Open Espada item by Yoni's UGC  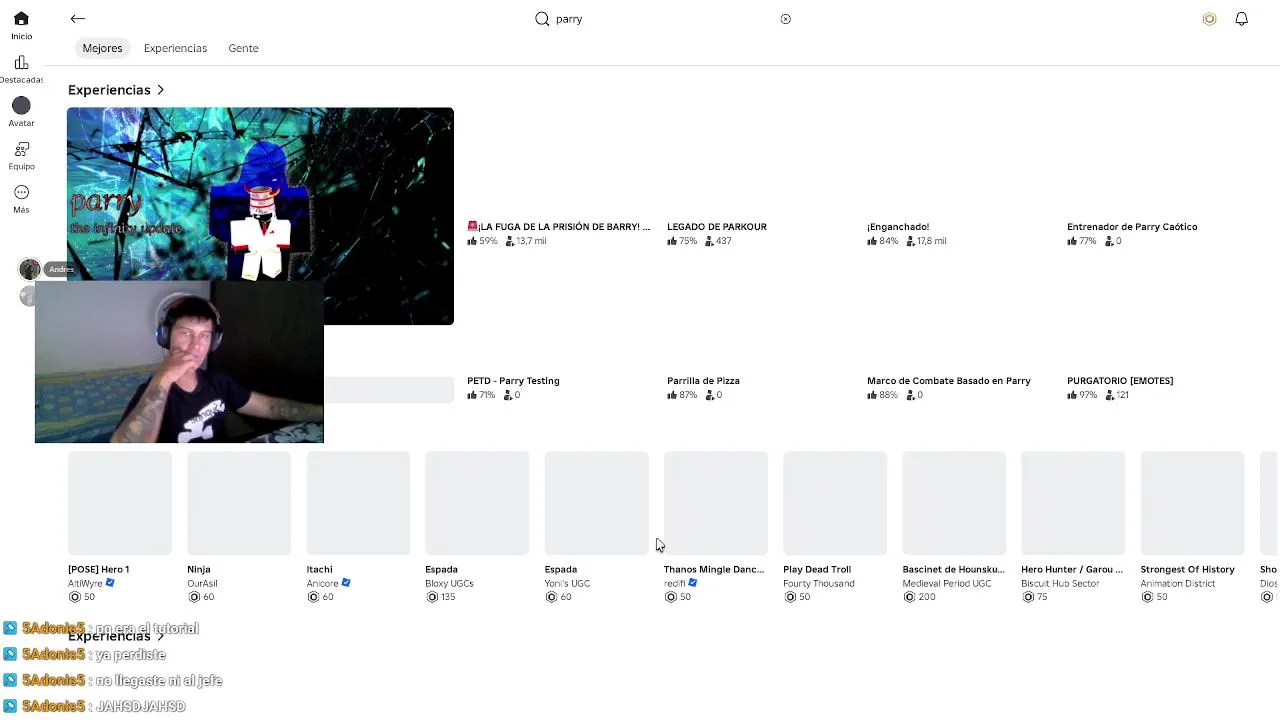(x=596, y=503)
